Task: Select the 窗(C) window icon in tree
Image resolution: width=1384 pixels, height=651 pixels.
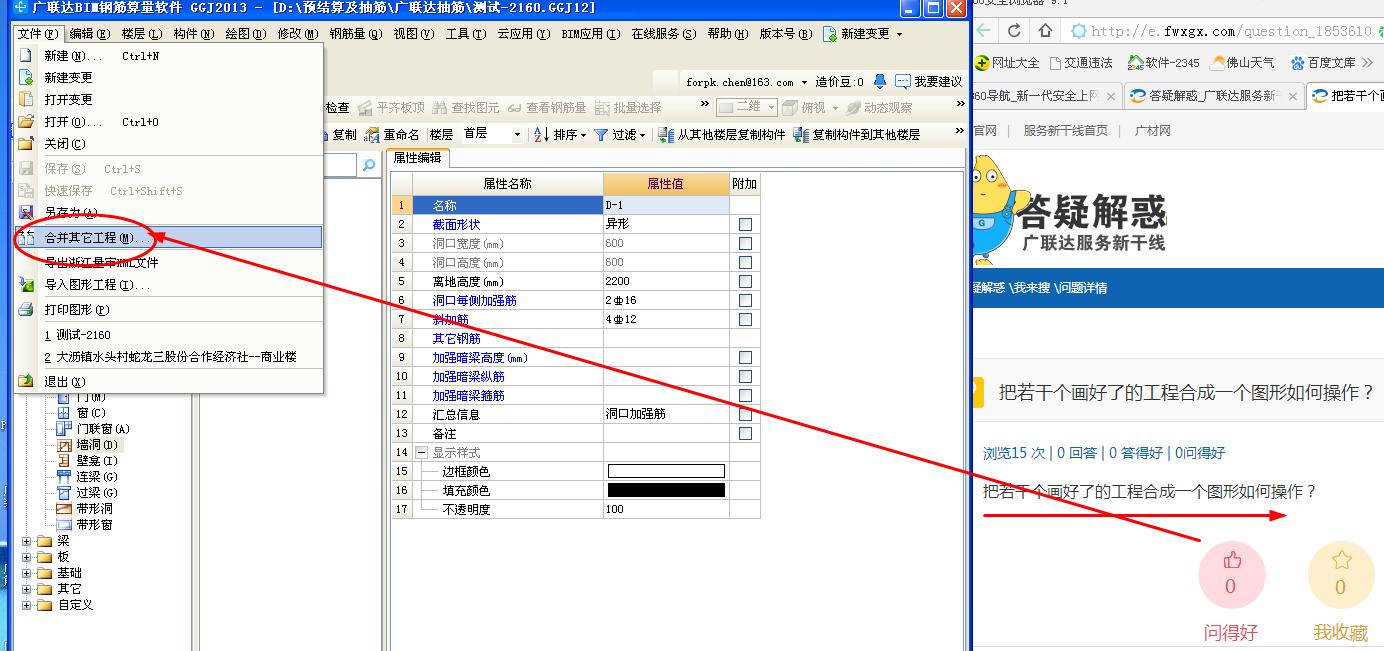Action: pyautogui.click(x=65, y=413)
